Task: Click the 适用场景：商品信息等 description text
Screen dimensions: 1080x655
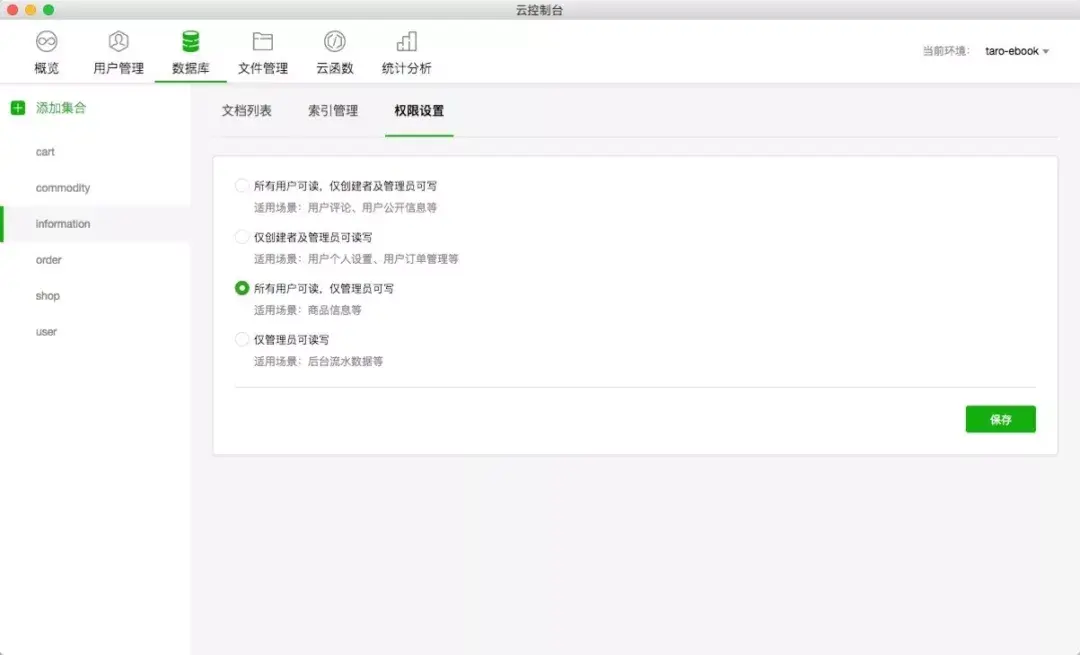Action: (307, 310)
